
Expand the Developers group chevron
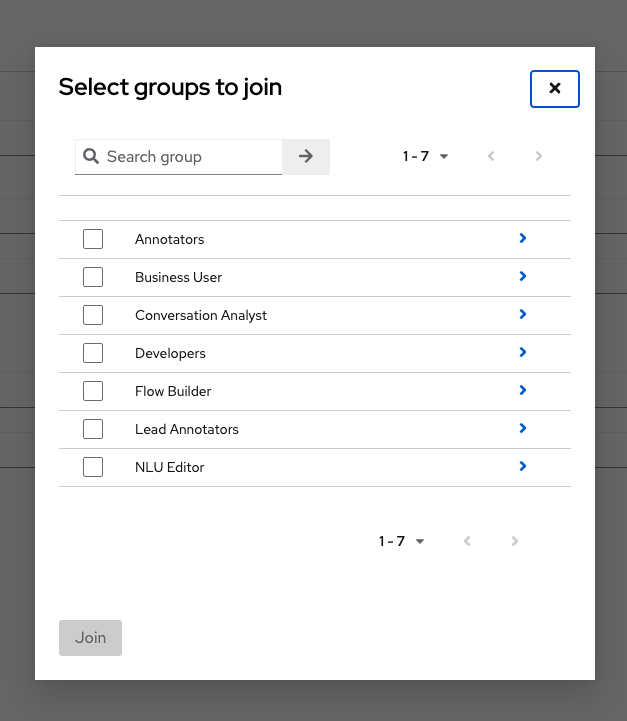(x=523, y=352)
